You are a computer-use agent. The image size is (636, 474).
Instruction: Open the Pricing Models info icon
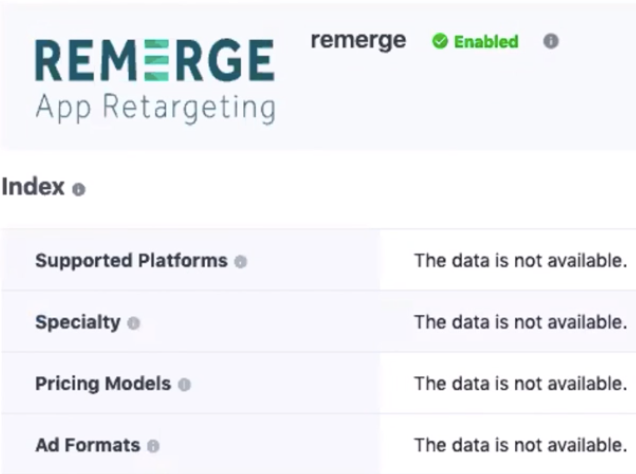[x=185, y=384]
